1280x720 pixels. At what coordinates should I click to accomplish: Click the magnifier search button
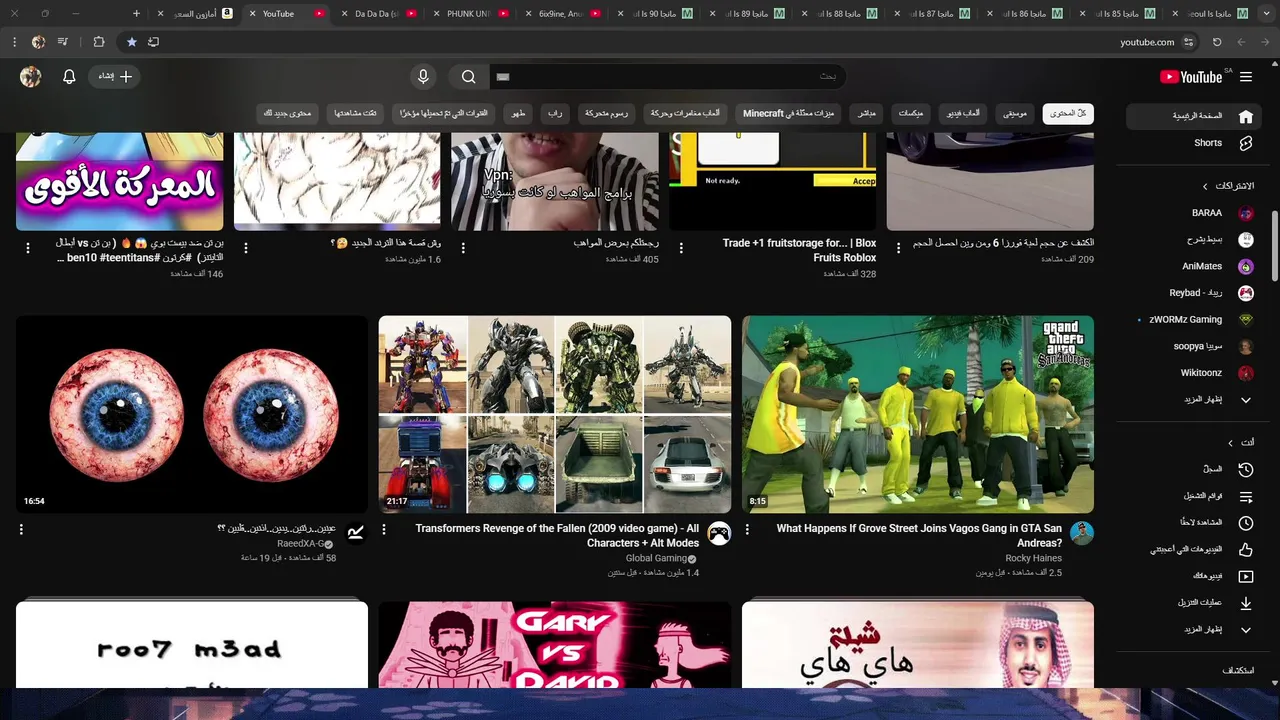click(x=469, y=77)
